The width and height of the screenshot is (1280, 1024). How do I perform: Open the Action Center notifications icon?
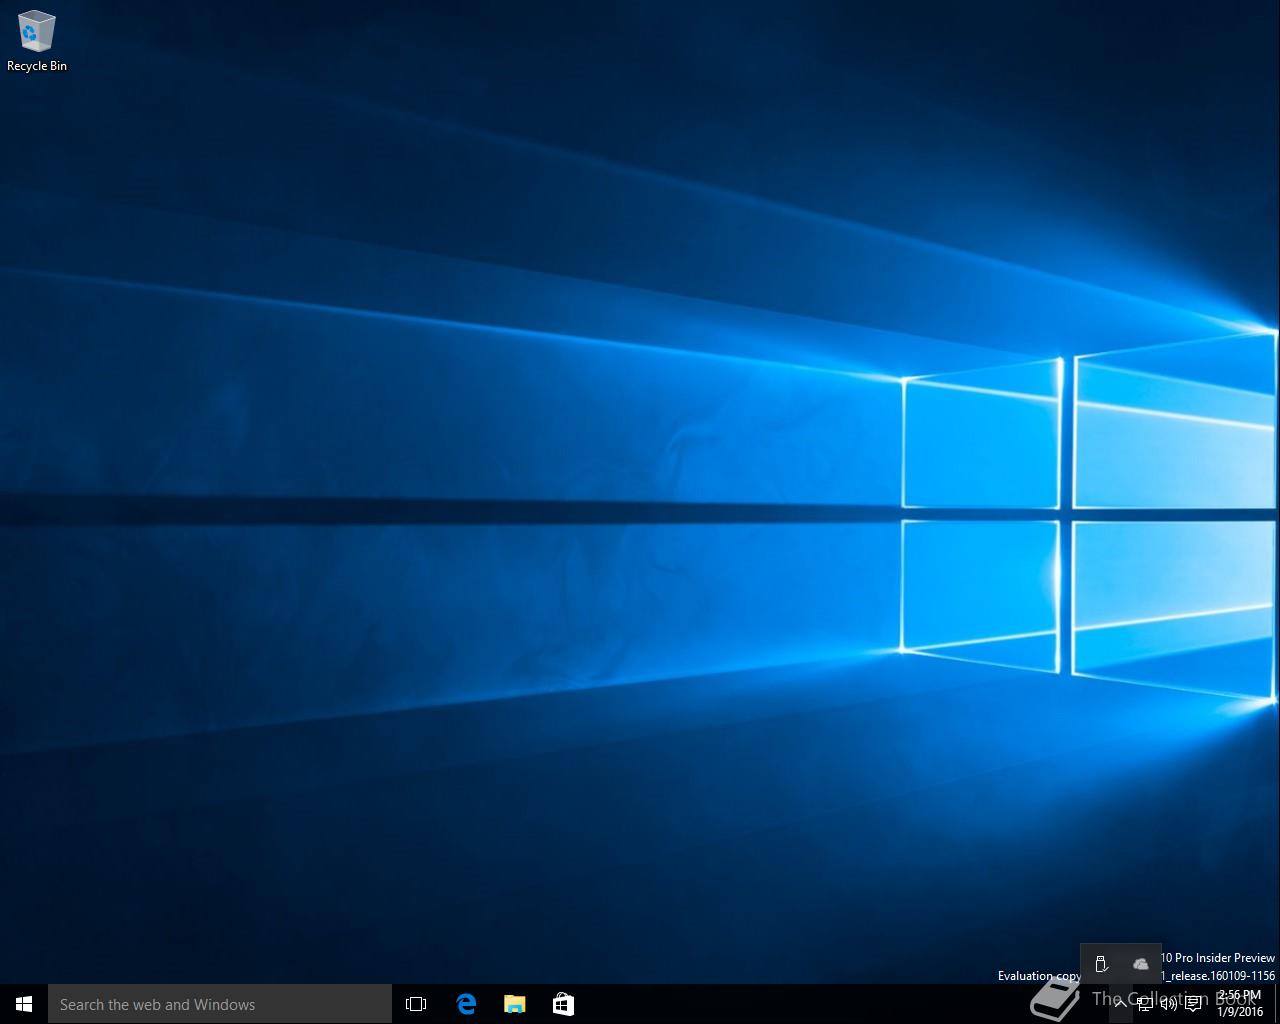[1193, 1004]
